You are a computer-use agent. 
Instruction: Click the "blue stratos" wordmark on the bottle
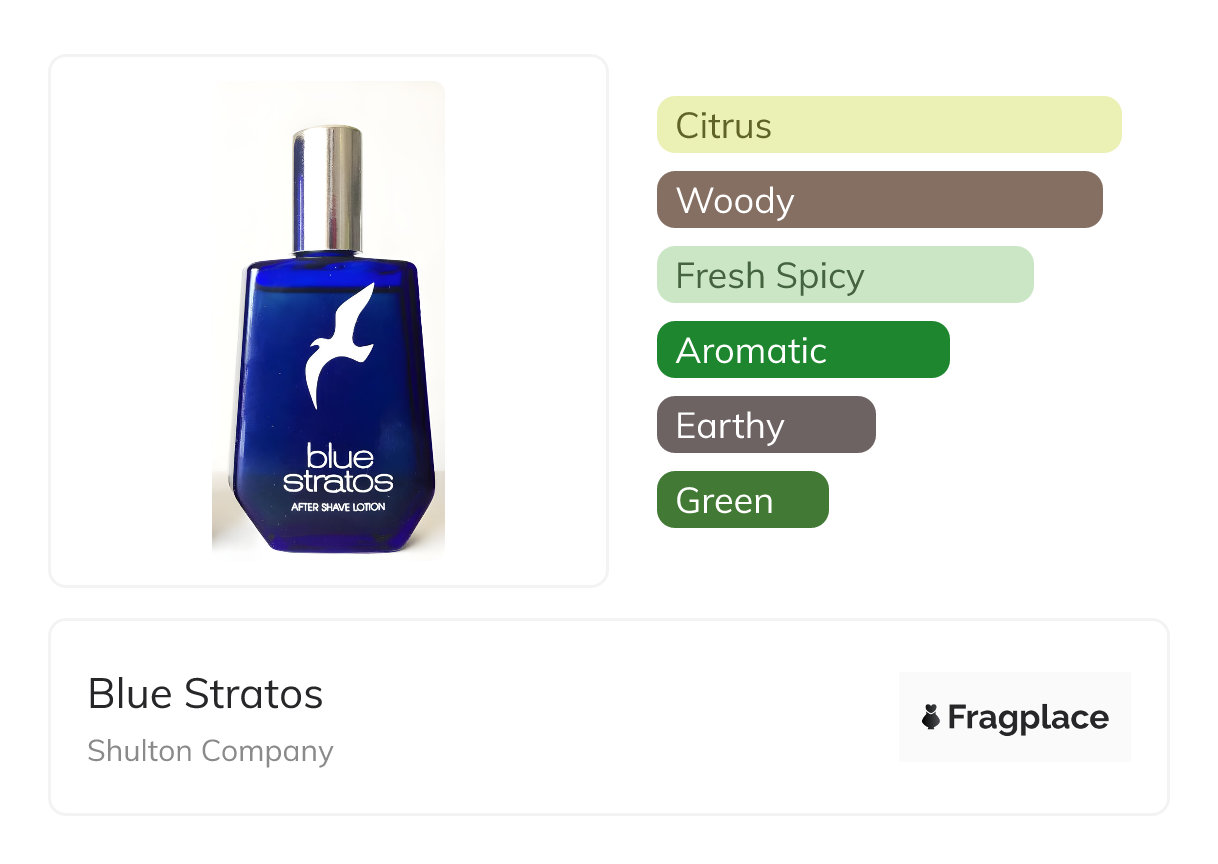pyautogui.click(x=338, y=470)
